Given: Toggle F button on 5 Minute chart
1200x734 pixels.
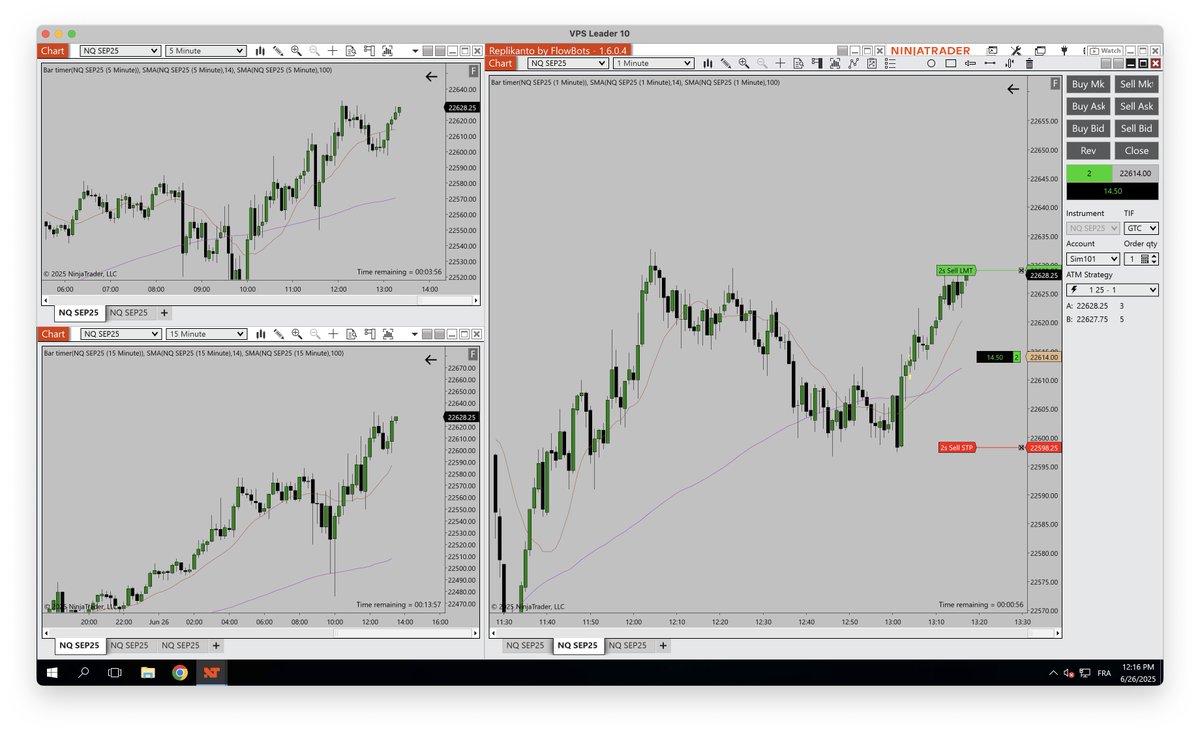Looking at the screenshot, I should (473, 71).
